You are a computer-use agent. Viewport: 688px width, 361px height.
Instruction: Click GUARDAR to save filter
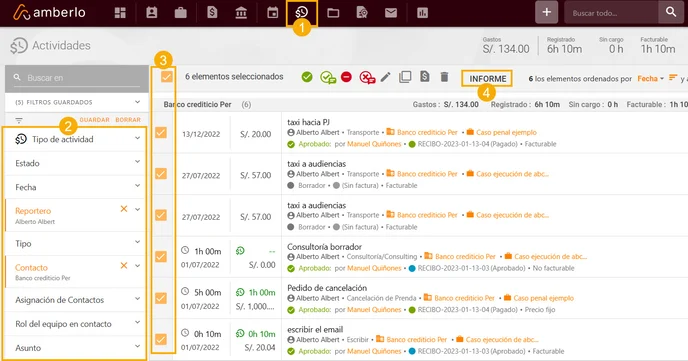pyautogui.click(x=94, y=120)
